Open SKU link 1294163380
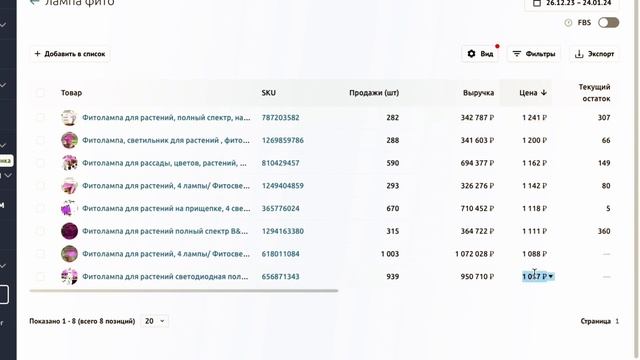This screenshot has width=640, height=360. pos(282,231)
